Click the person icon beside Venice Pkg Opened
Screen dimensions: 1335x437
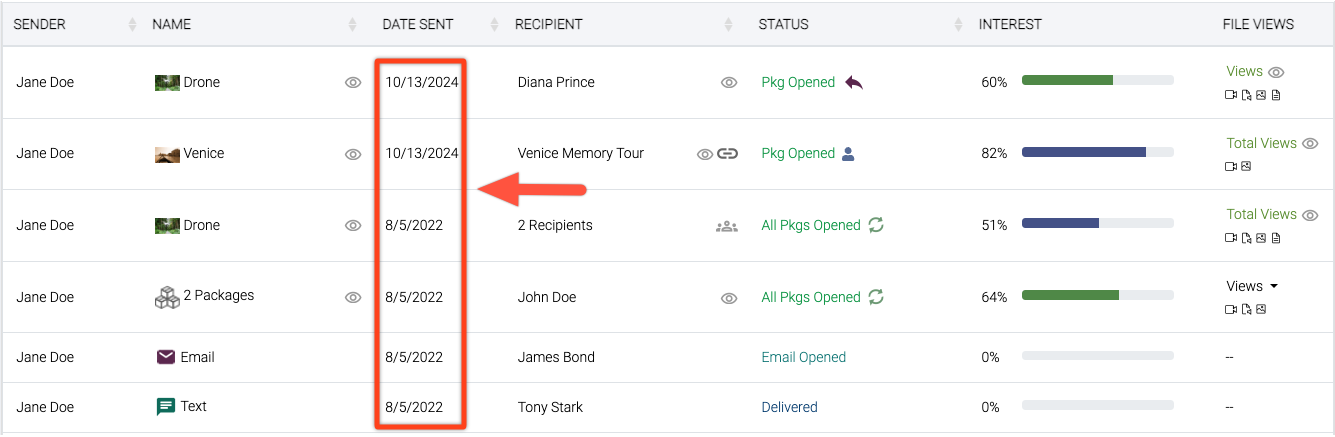pos(848,154)
